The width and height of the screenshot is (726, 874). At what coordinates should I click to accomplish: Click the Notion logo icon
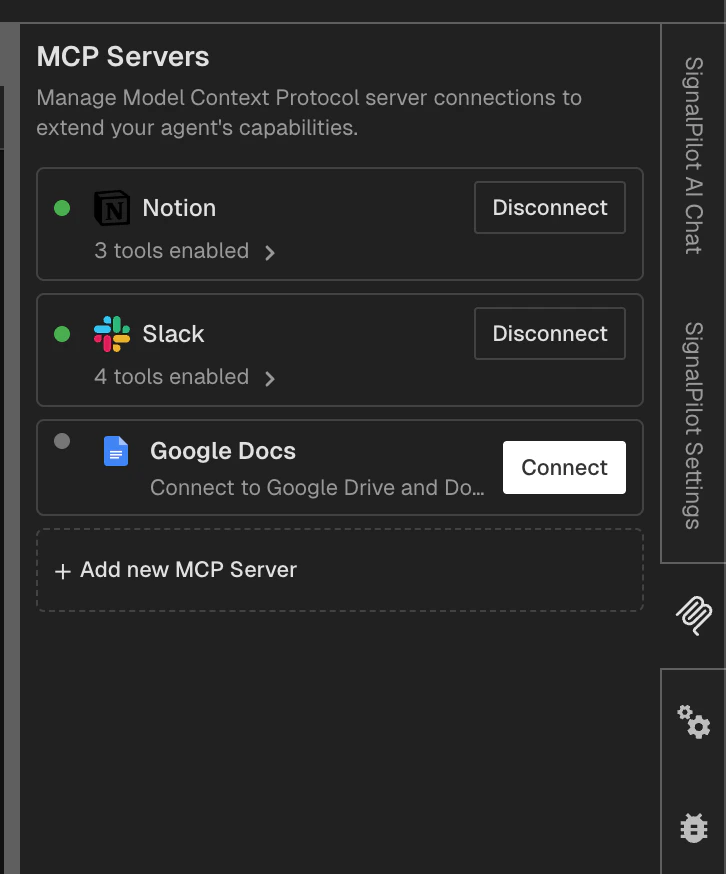pyautogui.click(x=113, y=208)
